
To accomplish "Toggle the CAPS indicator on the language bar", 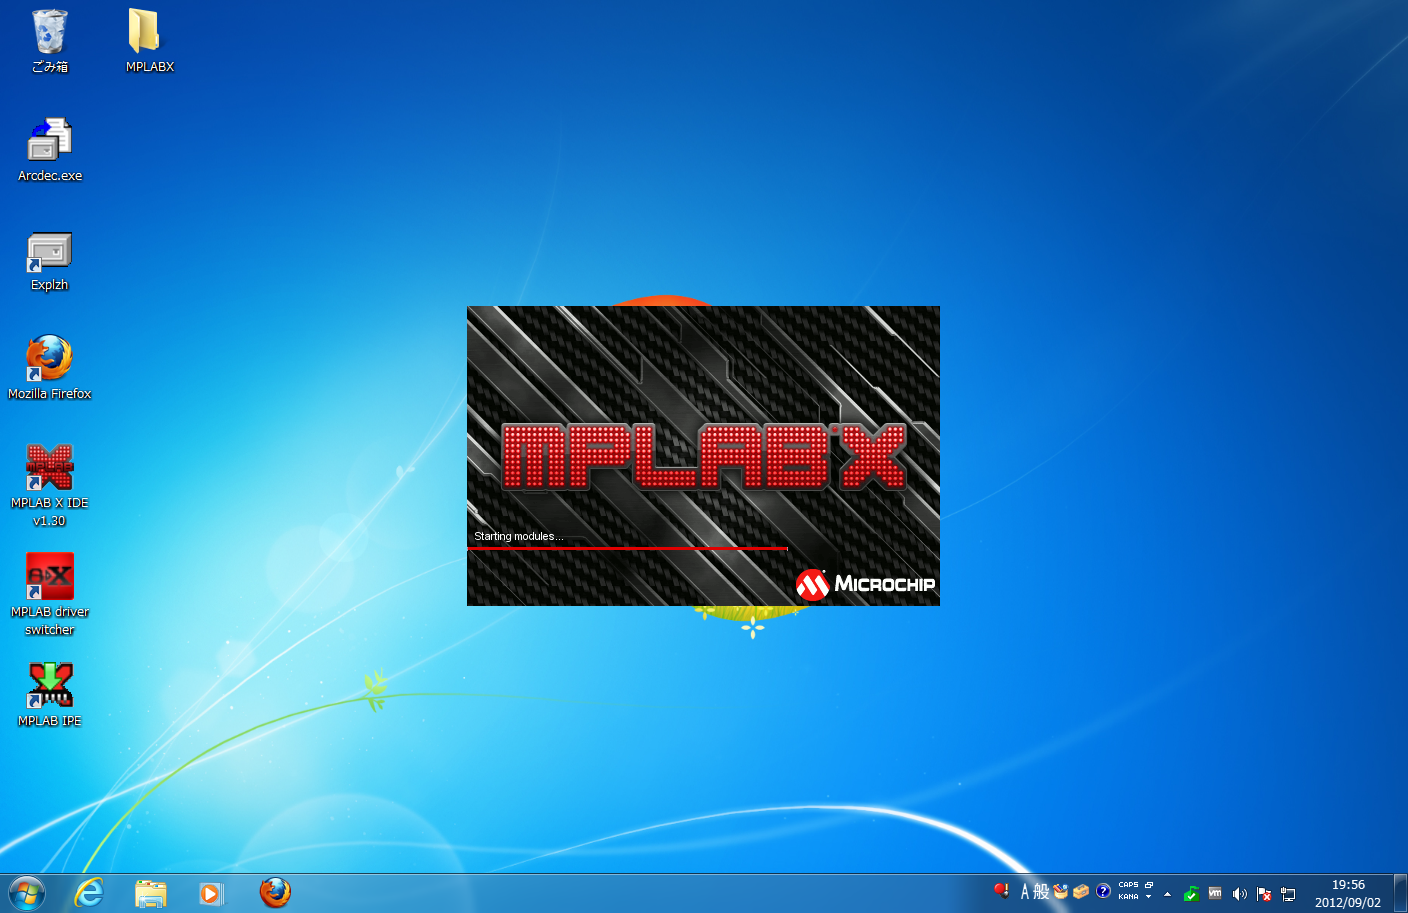I will pyautogui.click(x=1128, y=885).
